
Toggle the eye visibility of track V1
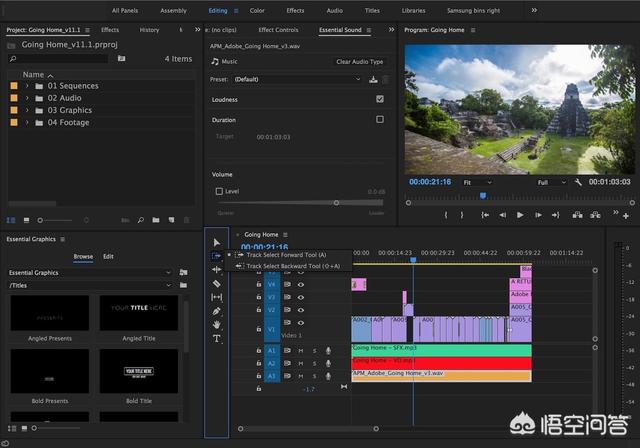301,323
